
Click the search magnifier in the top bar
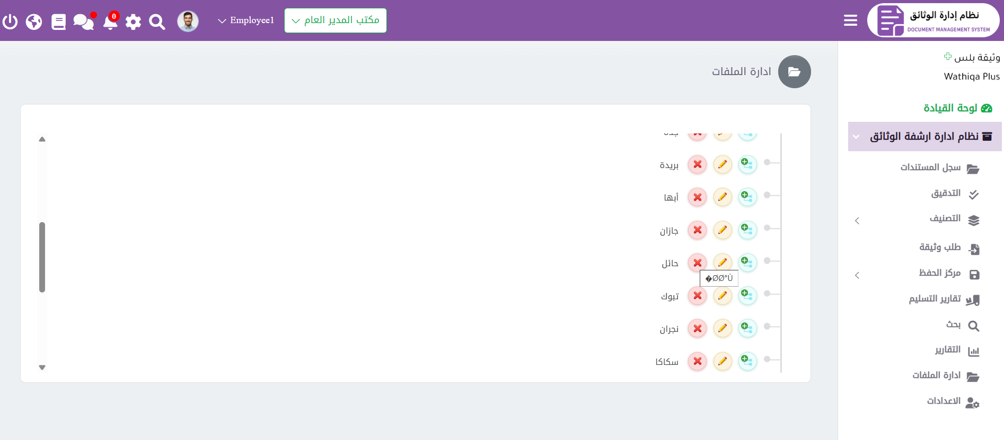pyautogui.click(x=157, y=21)
